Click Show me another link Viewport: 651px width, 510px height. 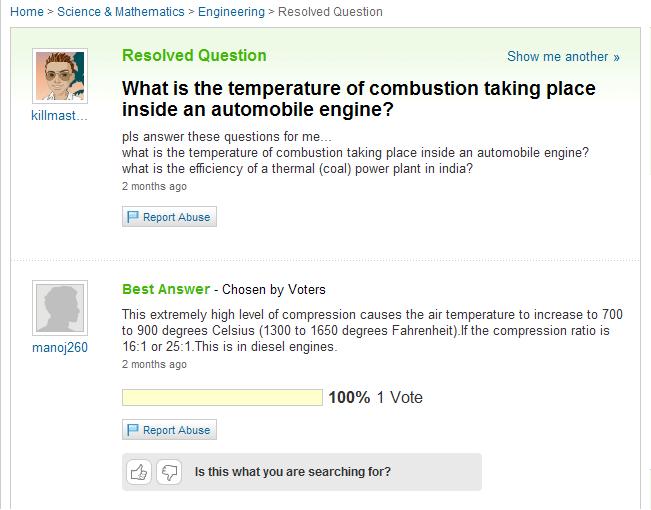[563, 56]
